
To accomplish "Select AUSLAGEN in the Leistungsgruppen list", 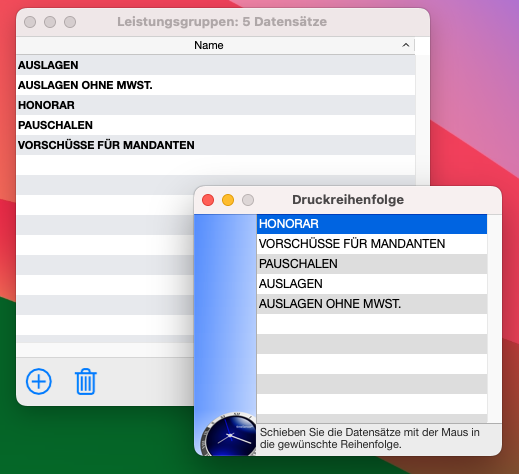I will 216,65.
